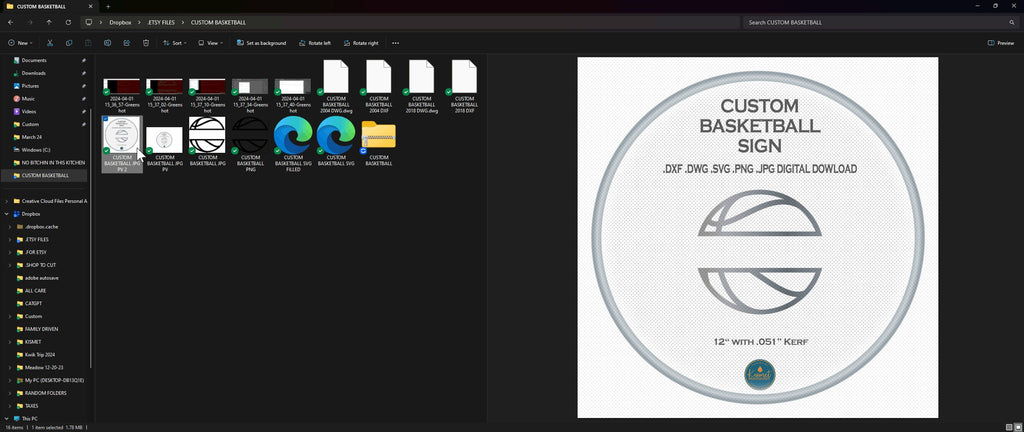
Task: Toggle the Preview pane button
Action: coord(1001,43)
